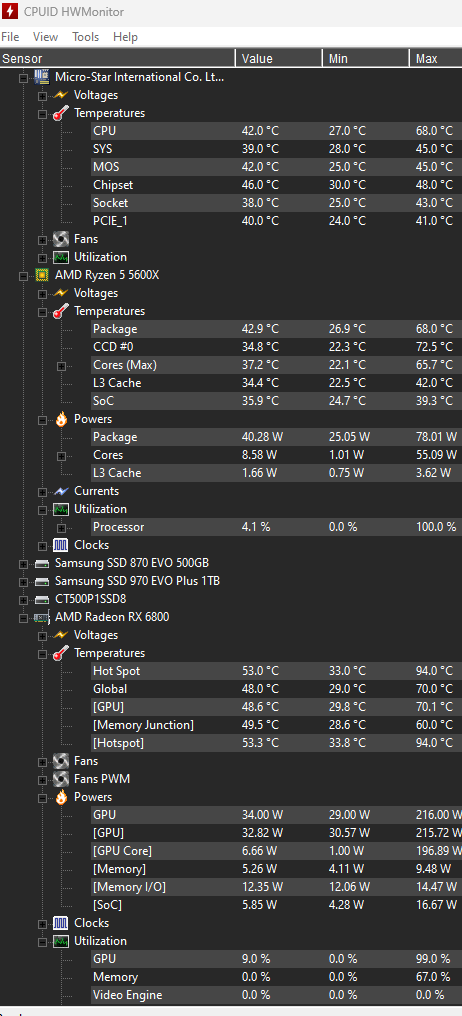Image resolution: width=462 pixels, height=1016 pixels.
Task: Click the 78.01 W package max value
Action: (x=436, y=437)
